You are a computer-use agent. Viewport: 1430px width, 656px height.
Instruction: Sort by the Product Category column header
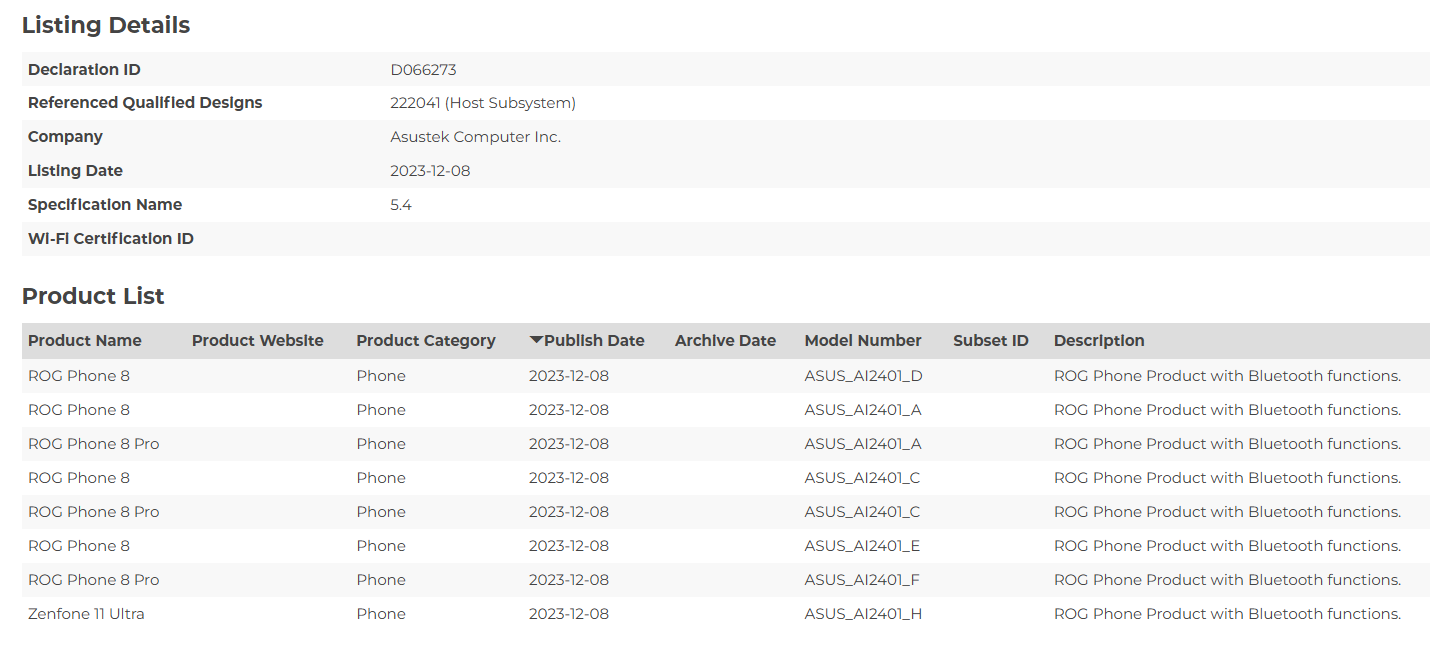[x=426, y=341]
